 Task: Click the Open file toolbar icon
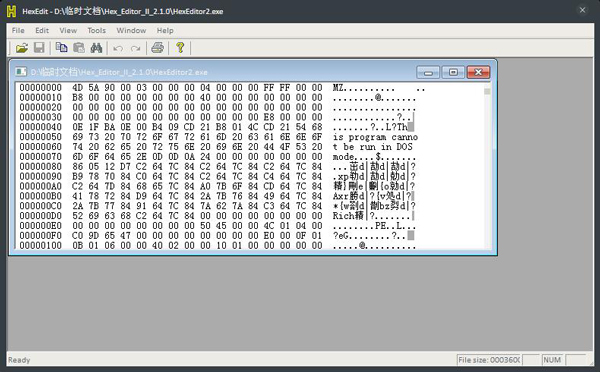click(x=22, y=48)
